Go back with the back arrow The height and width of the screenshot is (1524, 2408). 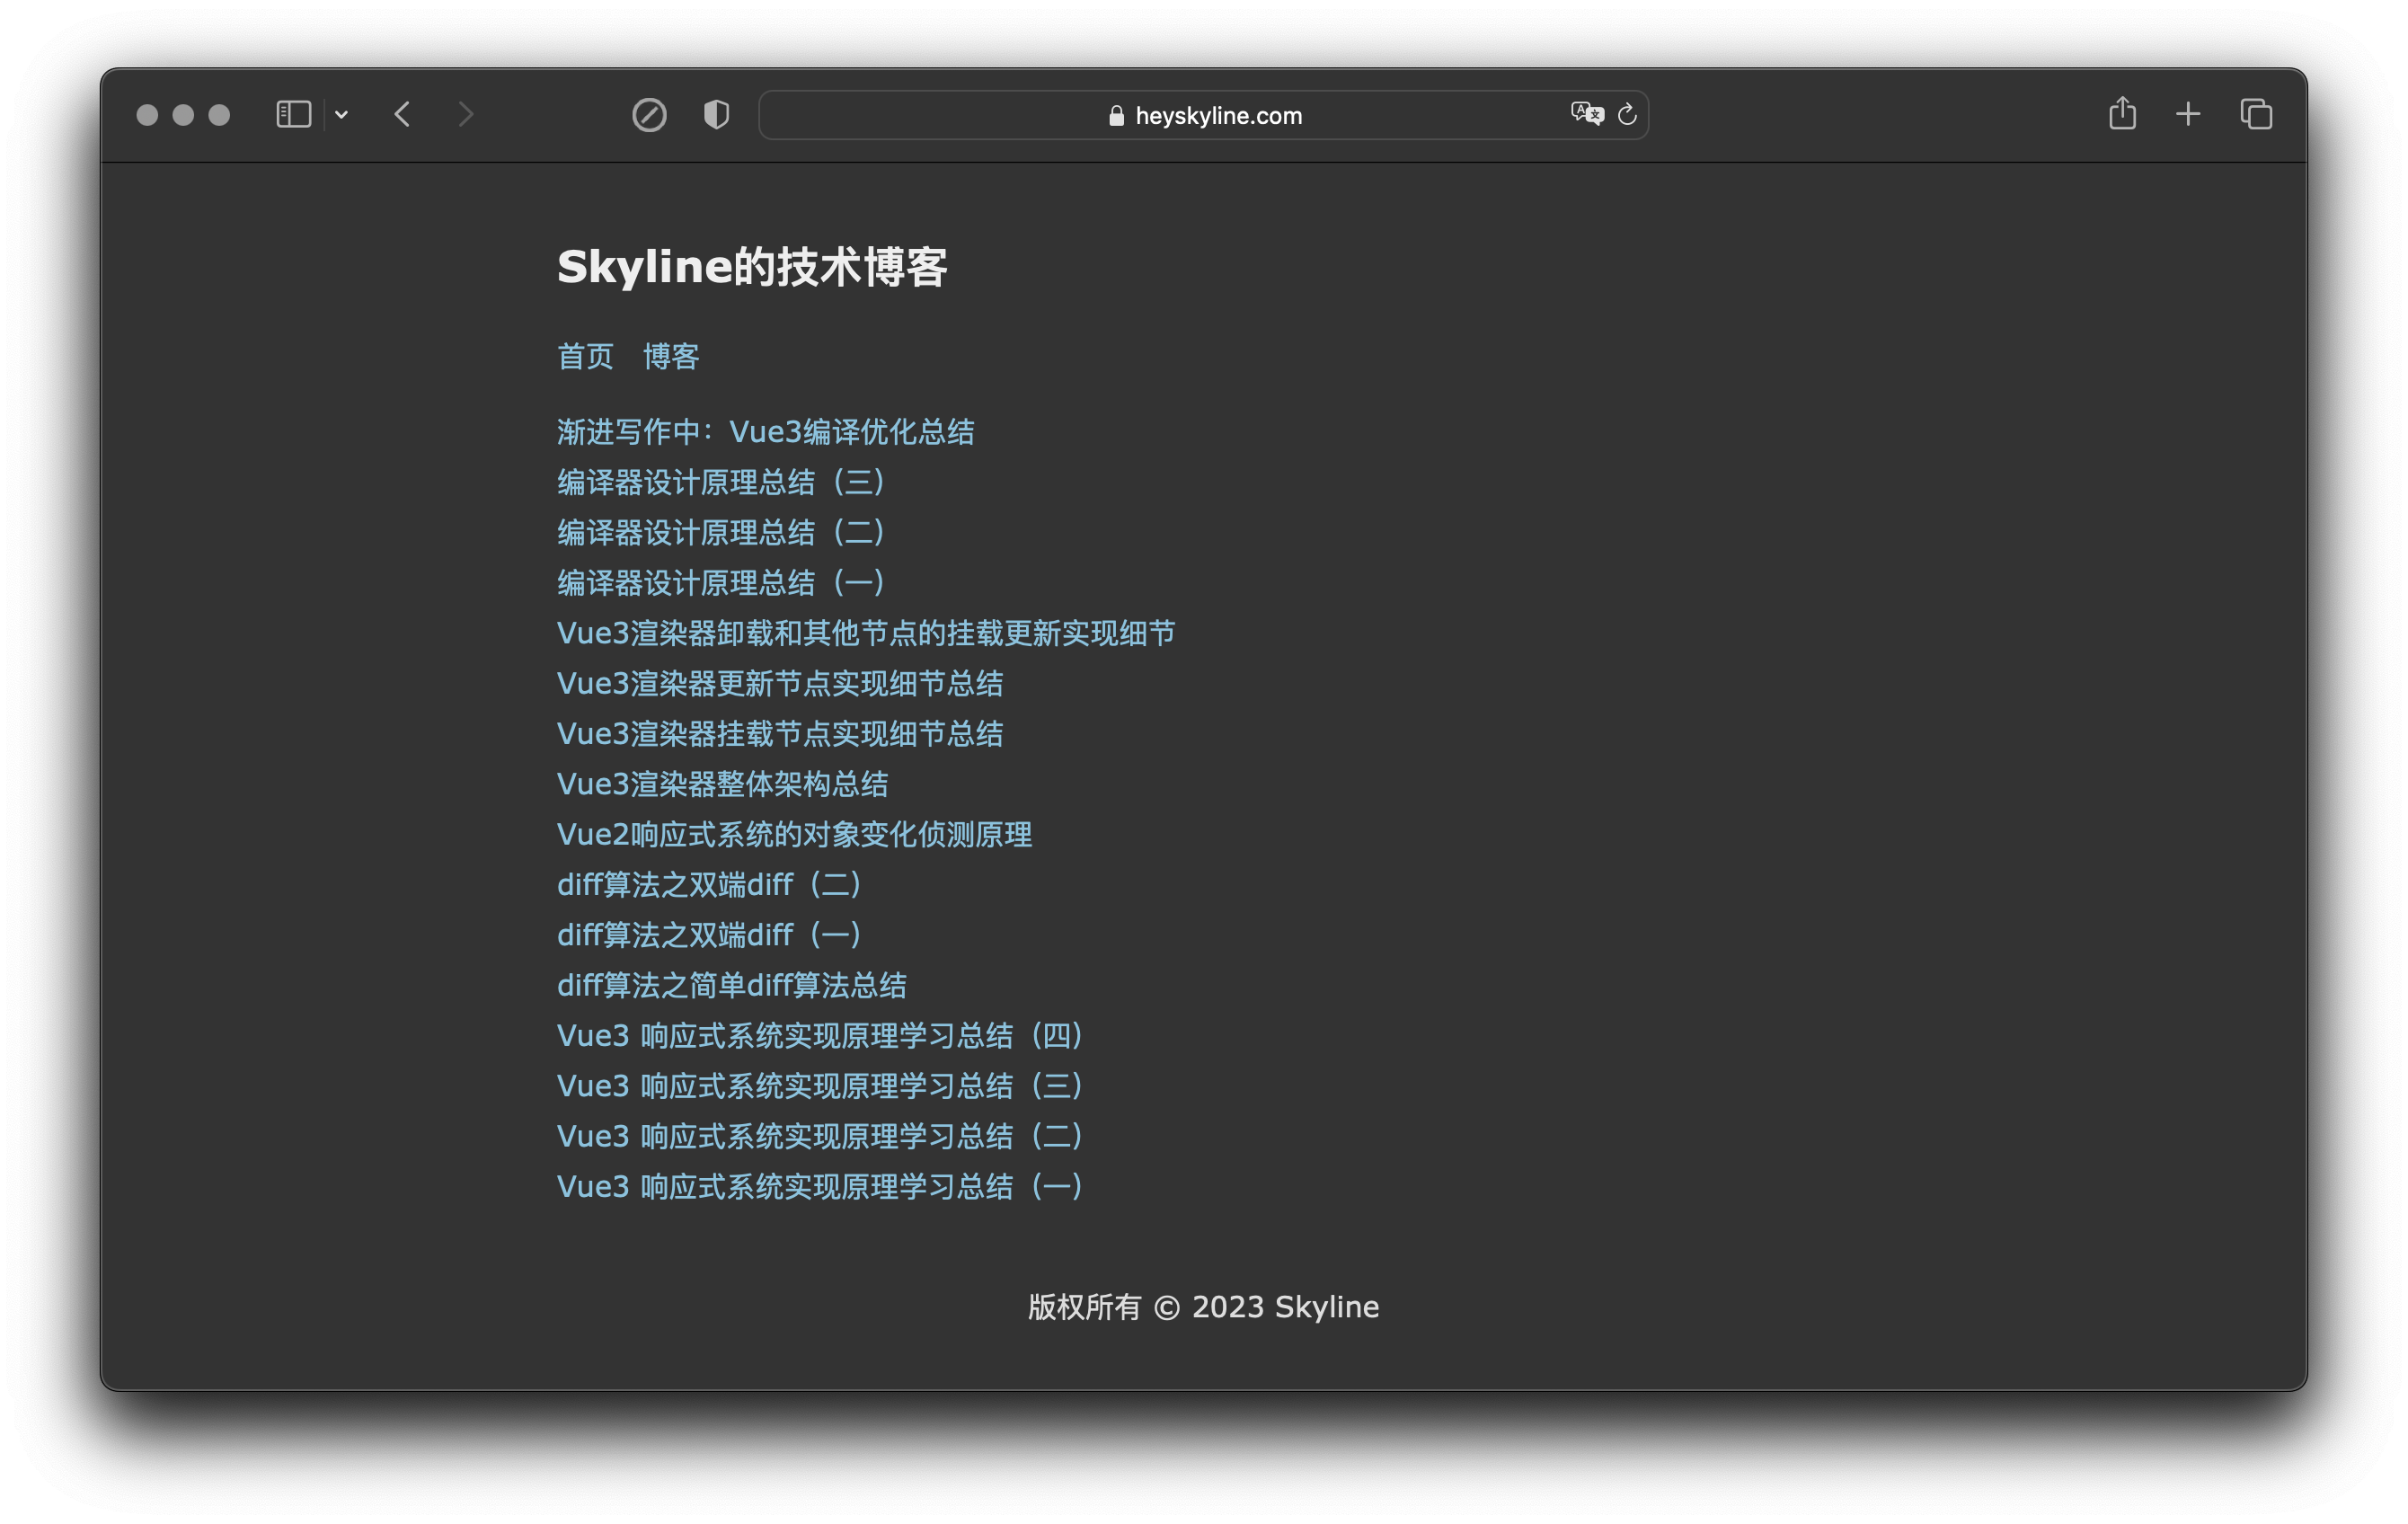click(x=402, y=115)
